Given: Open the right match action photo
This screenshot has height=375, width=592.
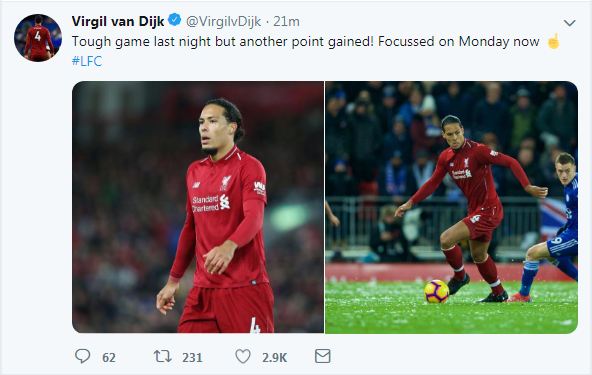Looking at the screenshot, I should pos(452,207).
